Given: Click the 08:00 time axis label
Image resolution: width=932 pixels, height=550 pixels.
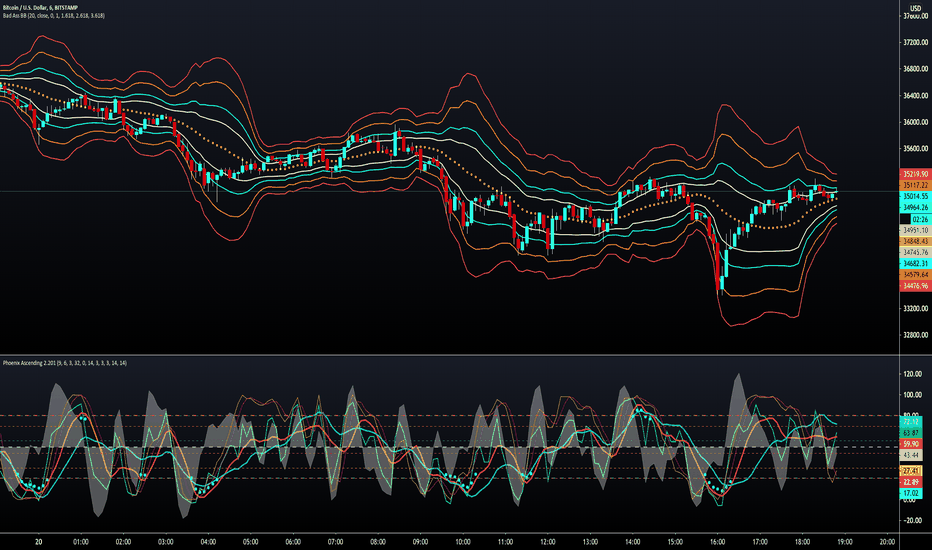Looking at the screenshot, I should 378,542.
